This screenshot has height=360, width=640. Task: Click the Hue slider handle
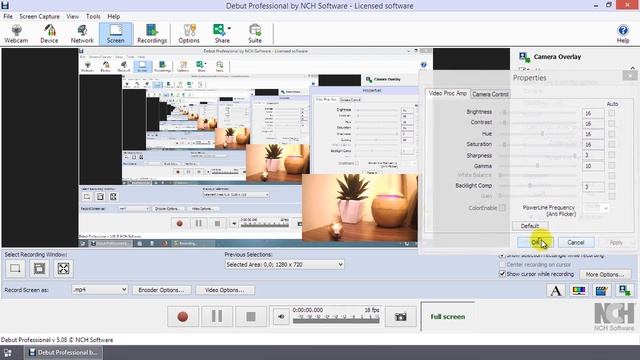(x=542, y=133)
